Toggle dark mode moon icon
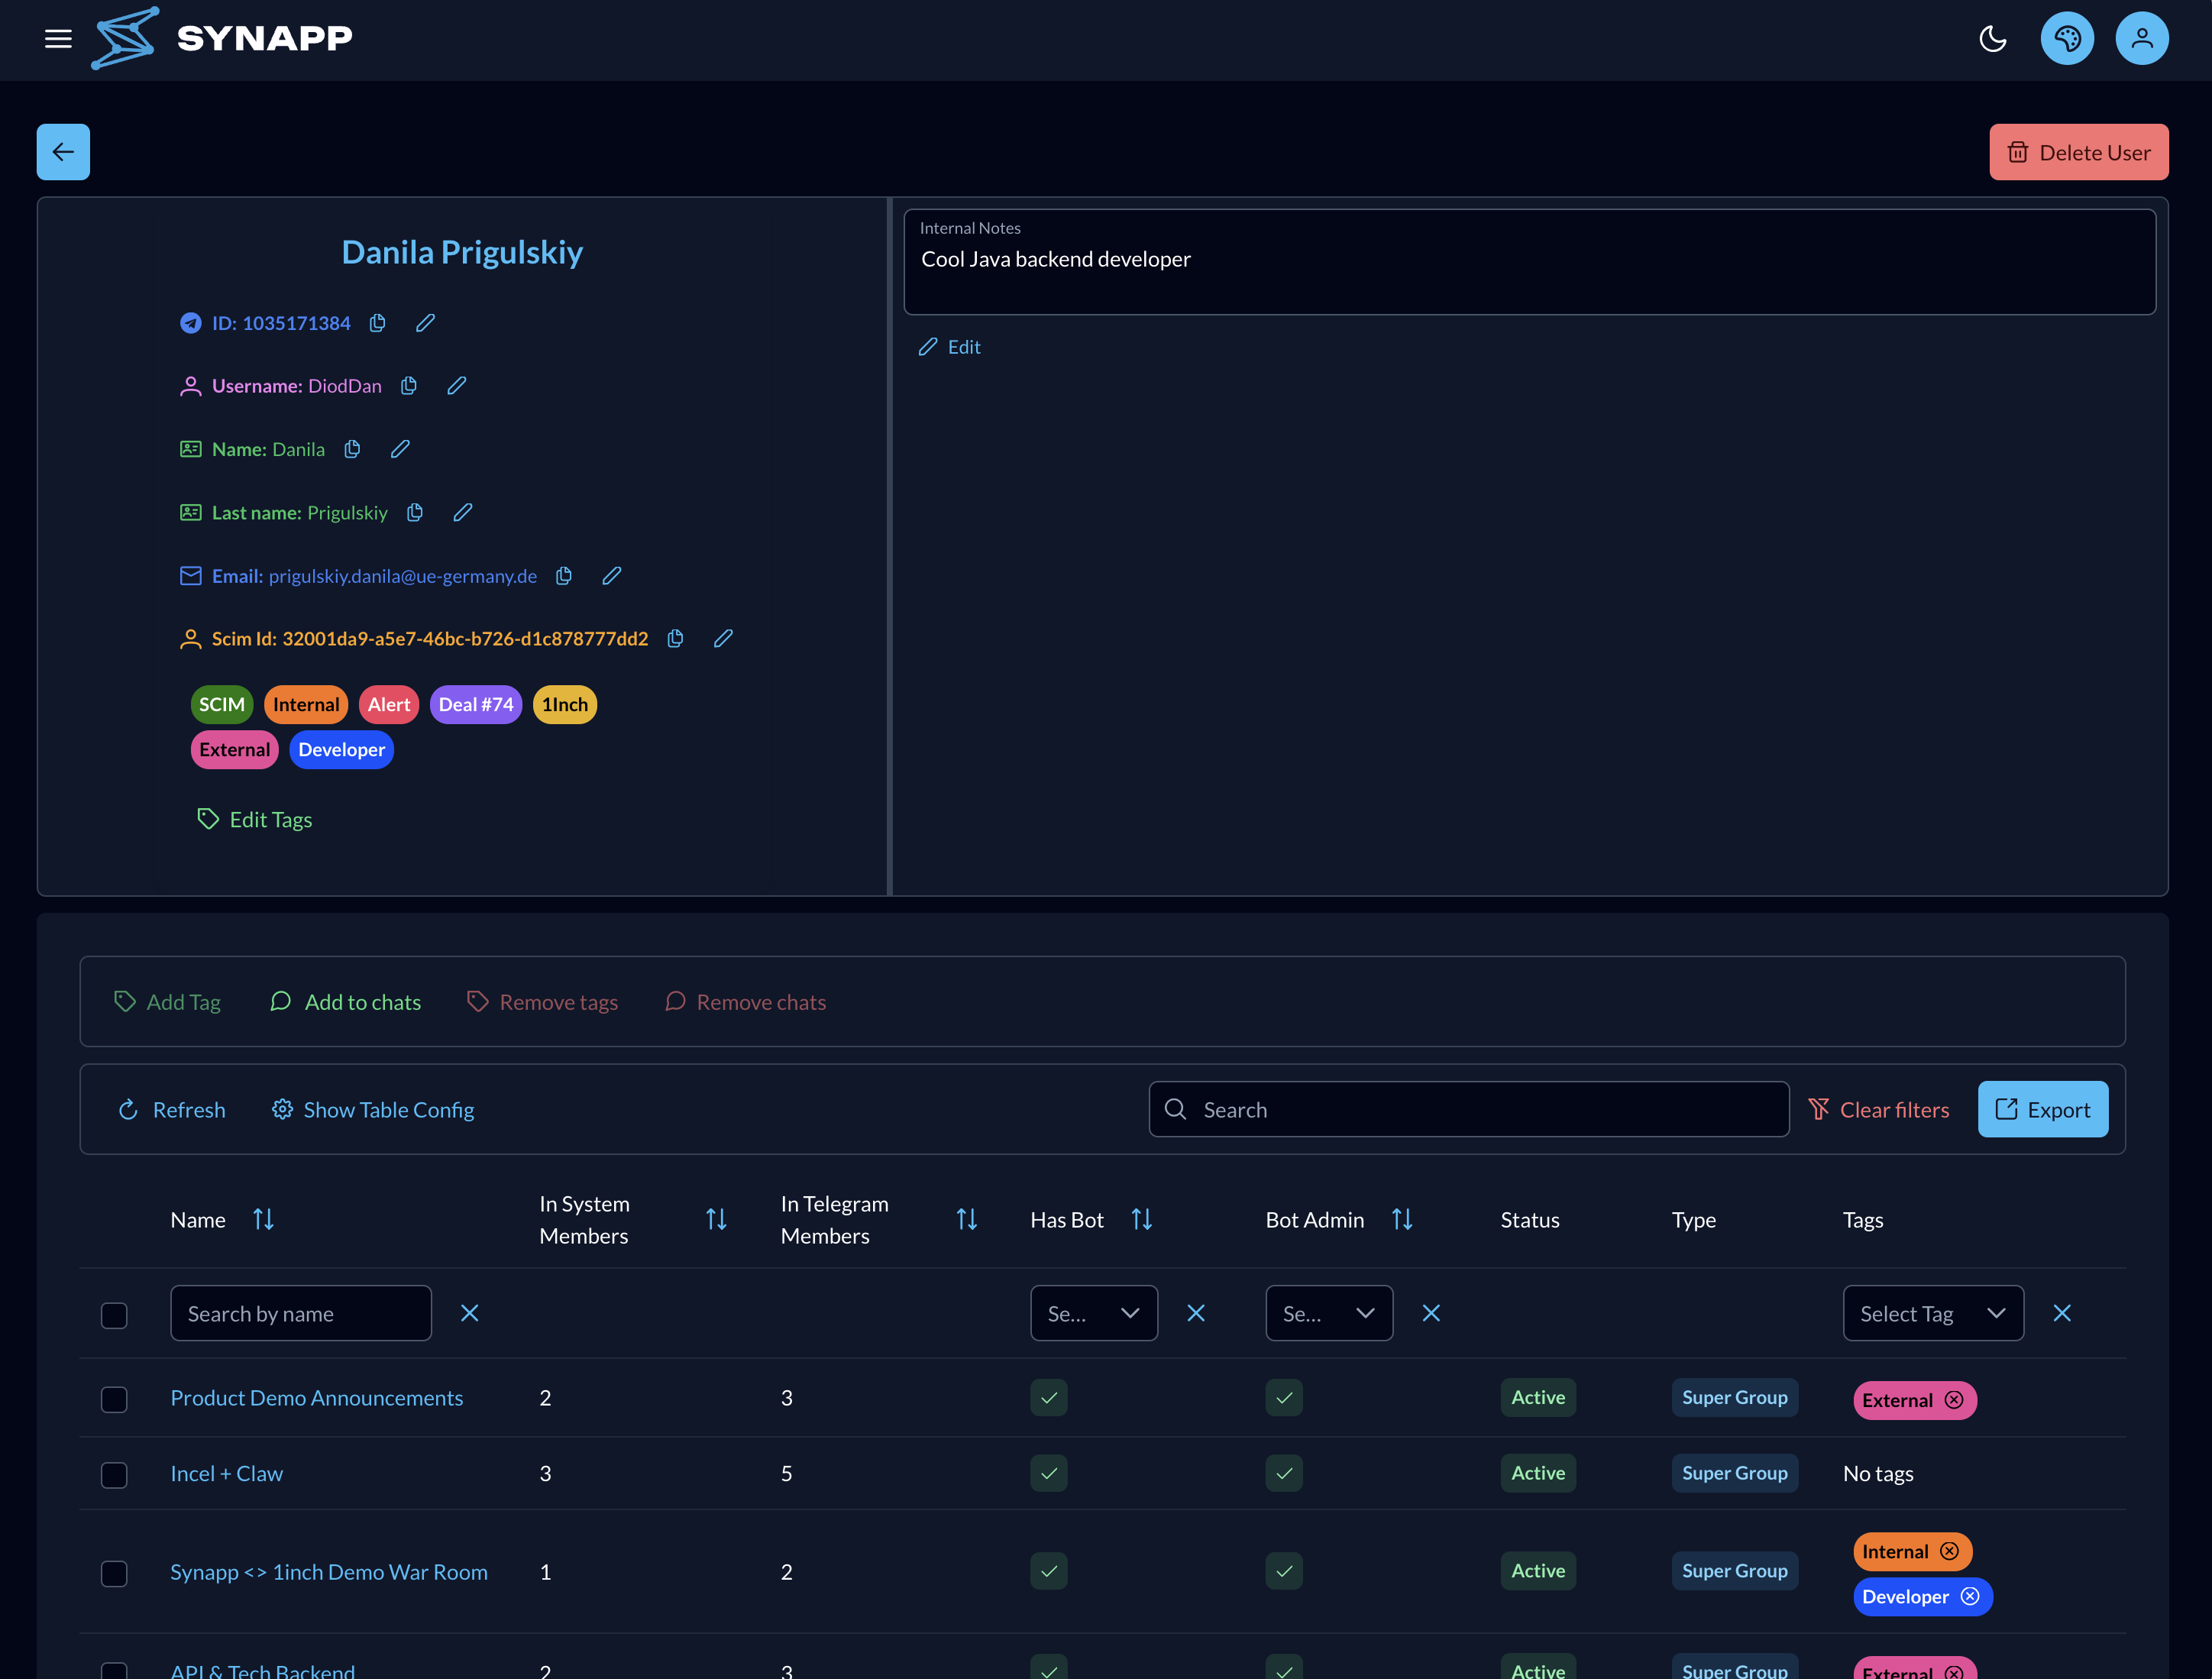Viewport: 2212px width, 1679px height. tap(1992, 38)
